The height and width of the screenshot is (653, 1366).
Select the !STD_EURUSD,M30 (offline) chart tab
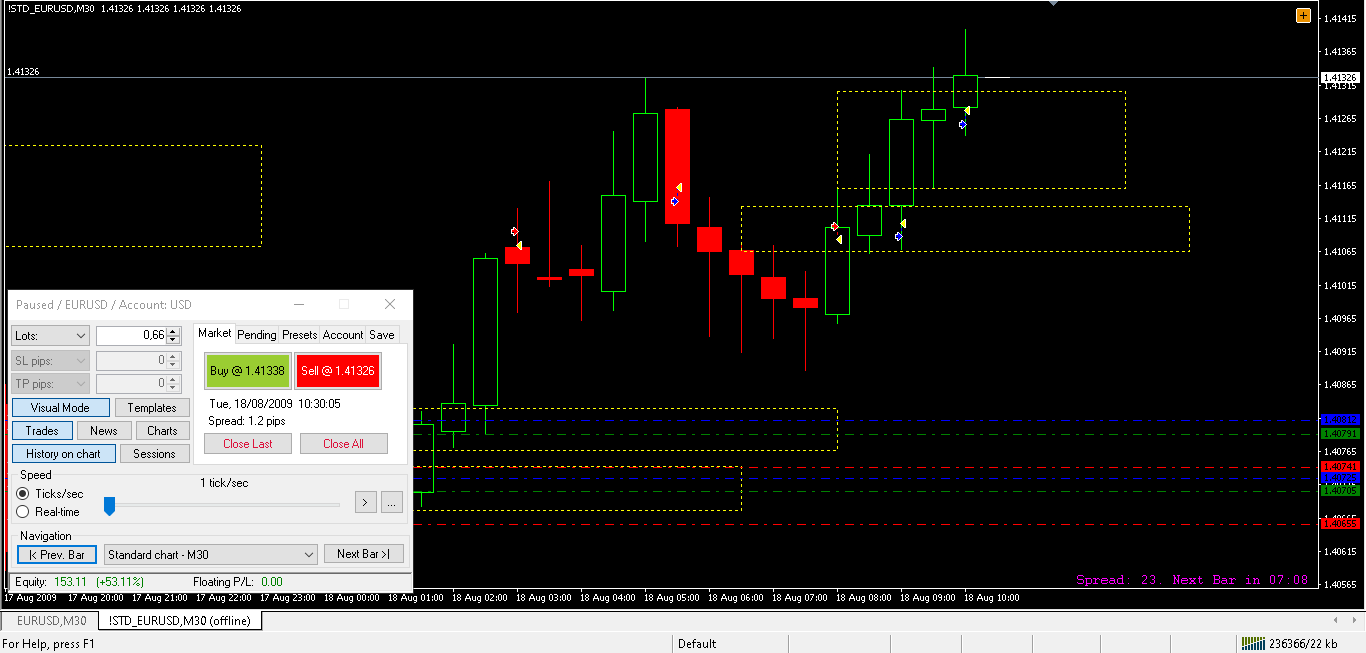tap(181, 621)
